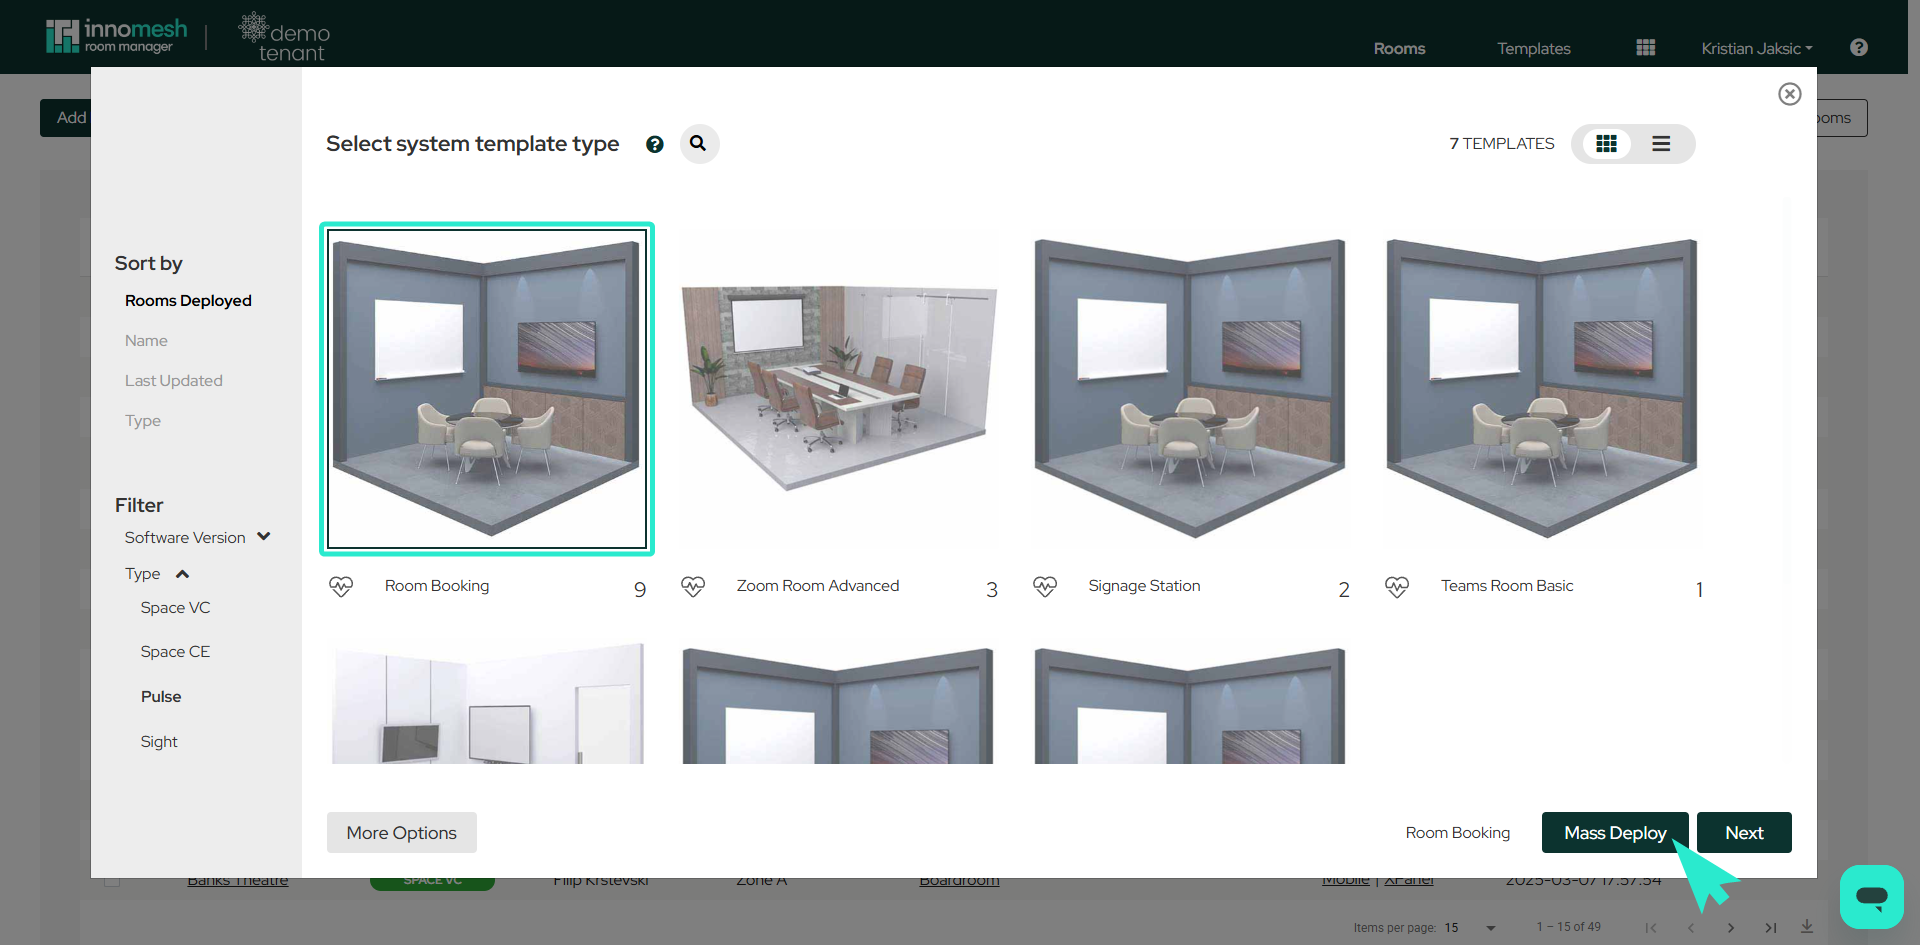Click Signage Station template name

click(1144, 586)
